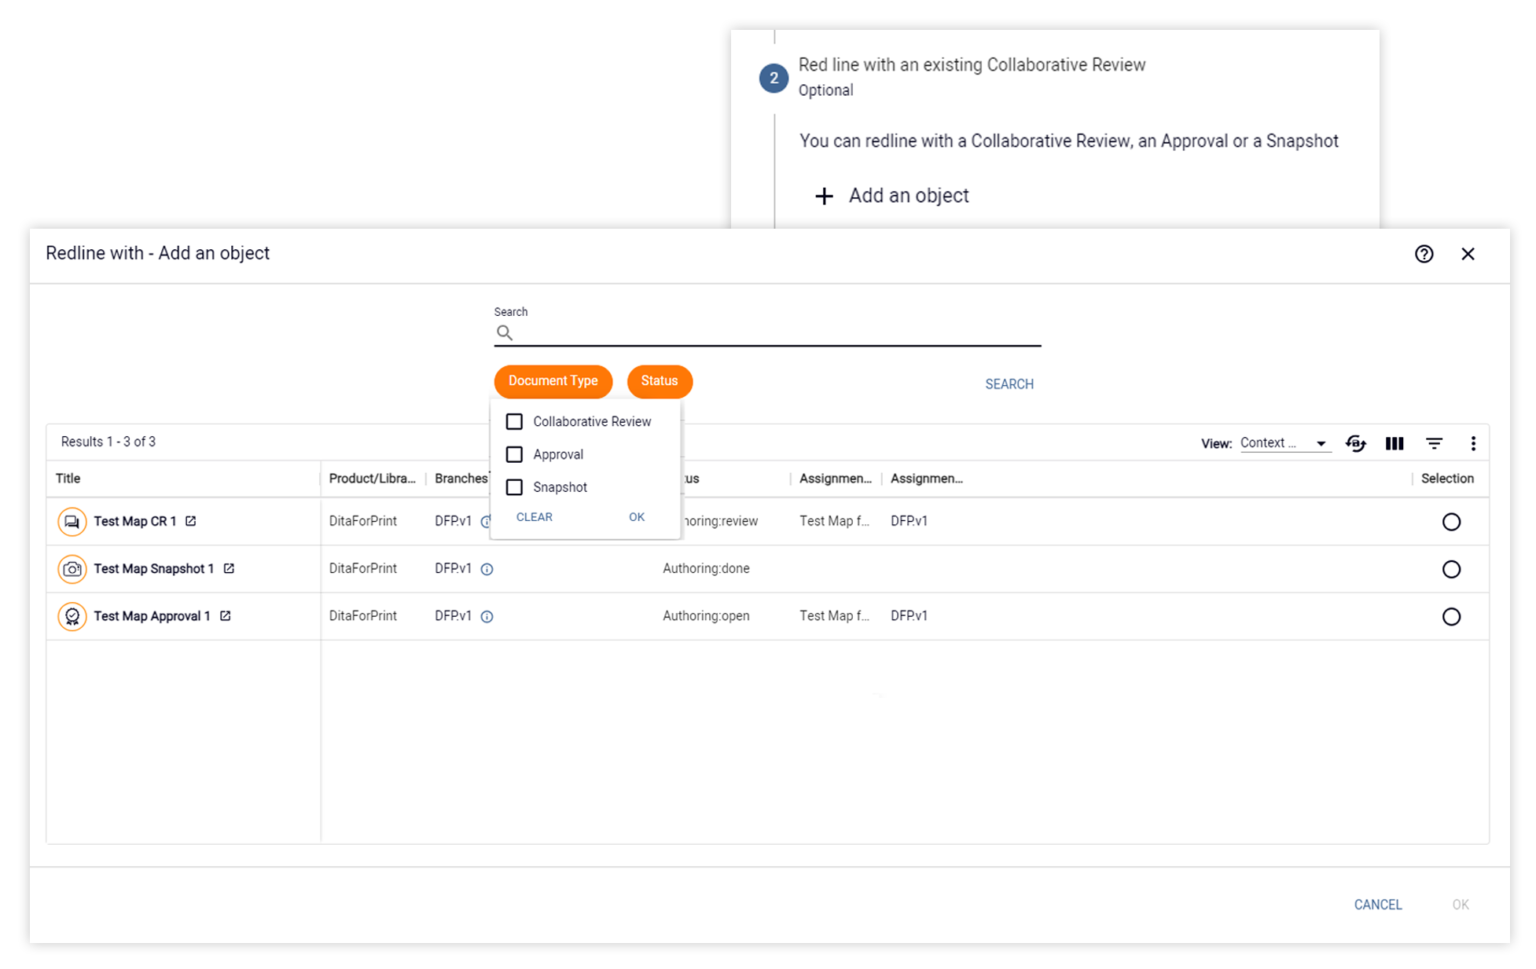Close the Redline with dialog
The width and height of the screenshot is (1536, 969).
[1468, 254]
